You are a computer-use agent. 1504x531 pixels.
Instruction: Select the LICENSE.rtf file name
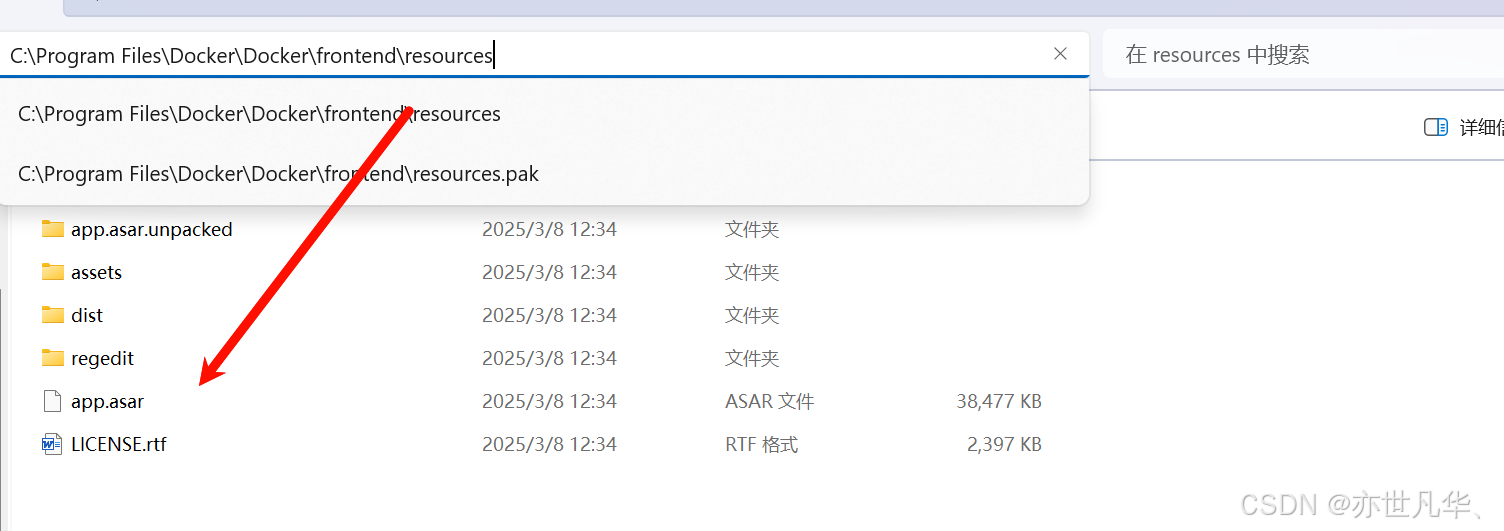(118, 444)
